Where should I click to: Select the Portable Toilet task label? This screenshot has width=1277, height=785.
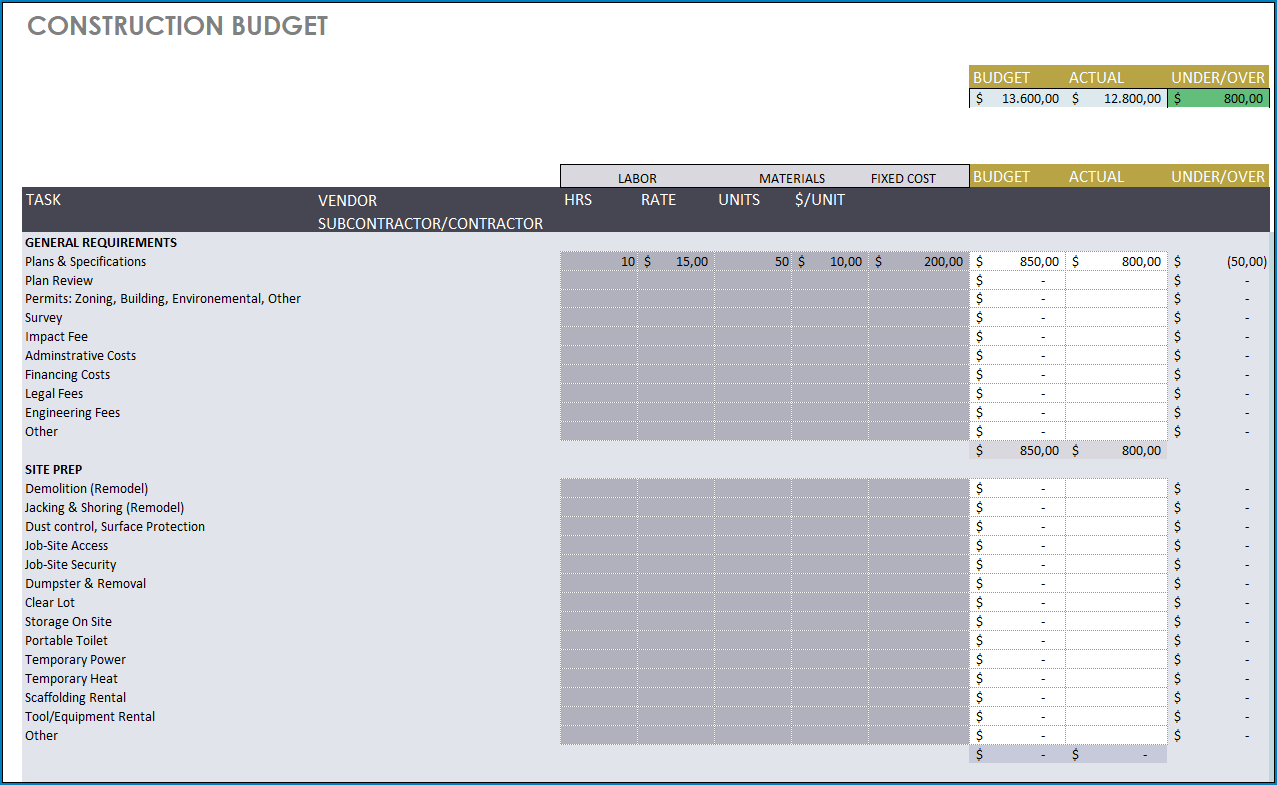coord(66,640)
